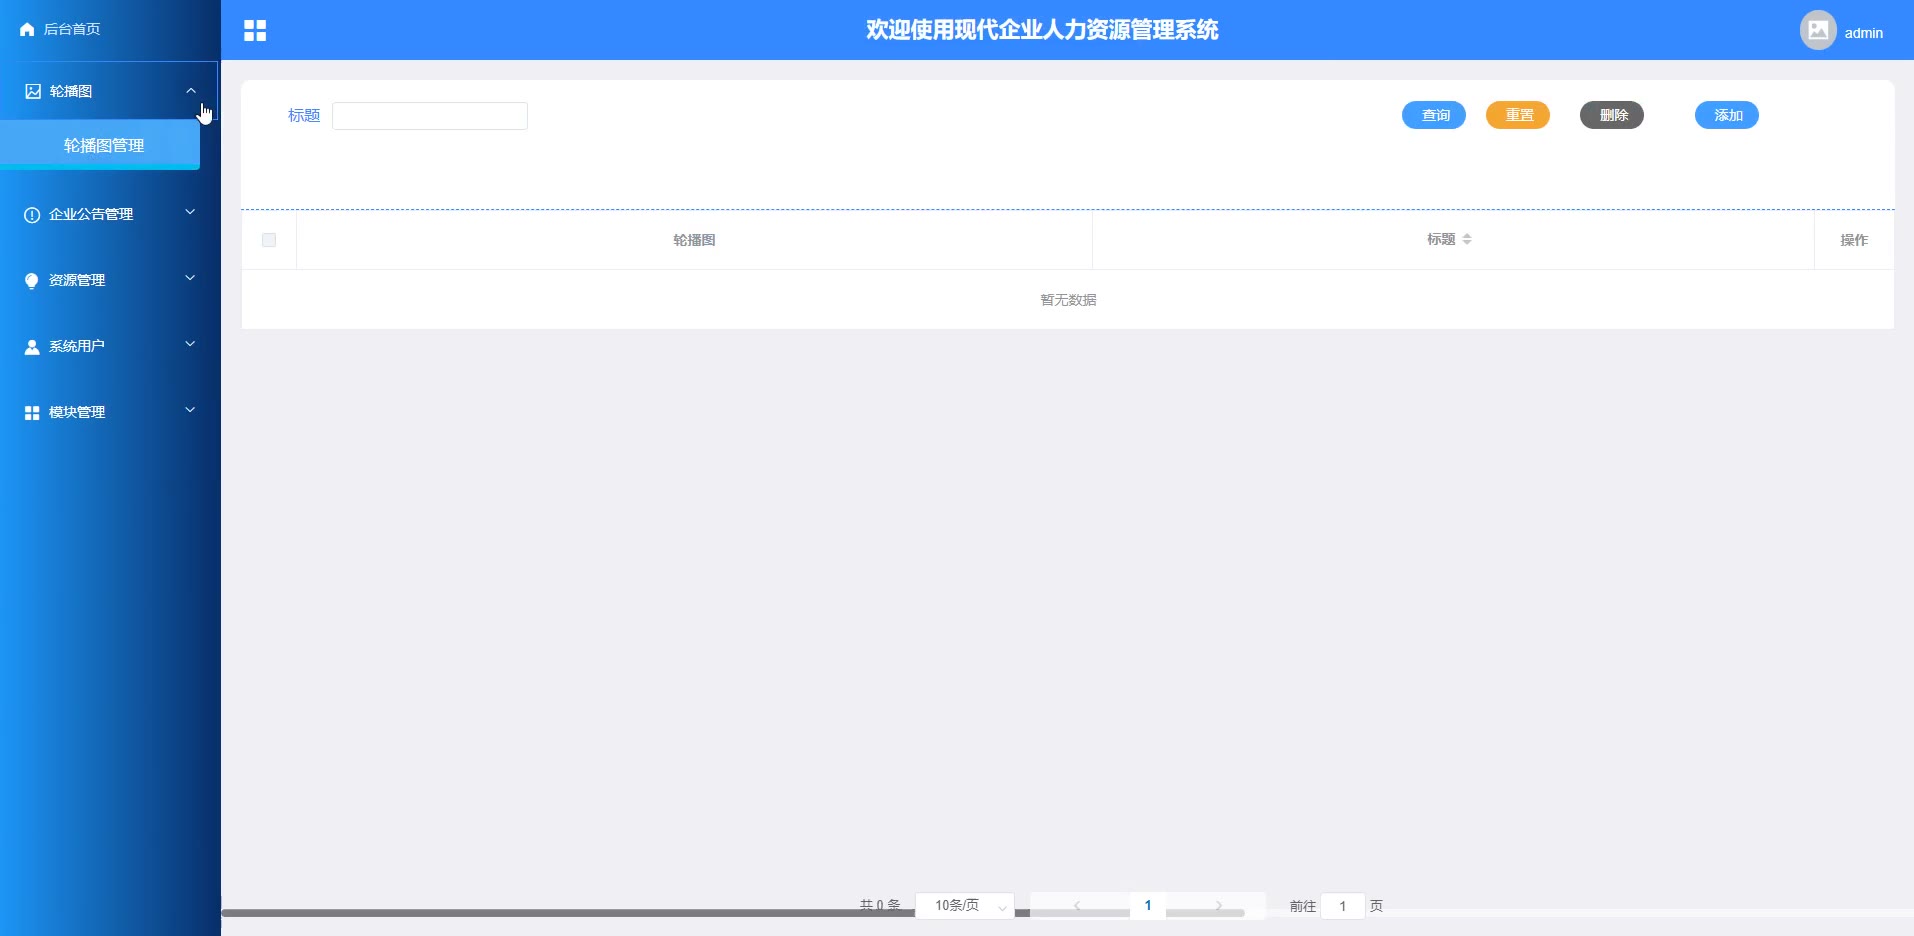Select the 轮播图管理 submenu item
The image size is (1914, 936).
coord(100,145)
